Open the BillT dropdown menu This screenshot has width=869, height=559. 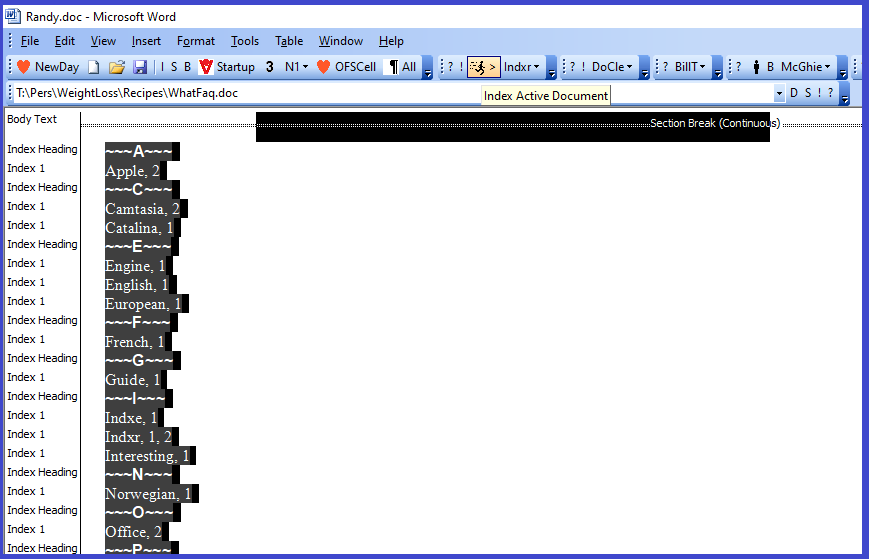point(690,67)
